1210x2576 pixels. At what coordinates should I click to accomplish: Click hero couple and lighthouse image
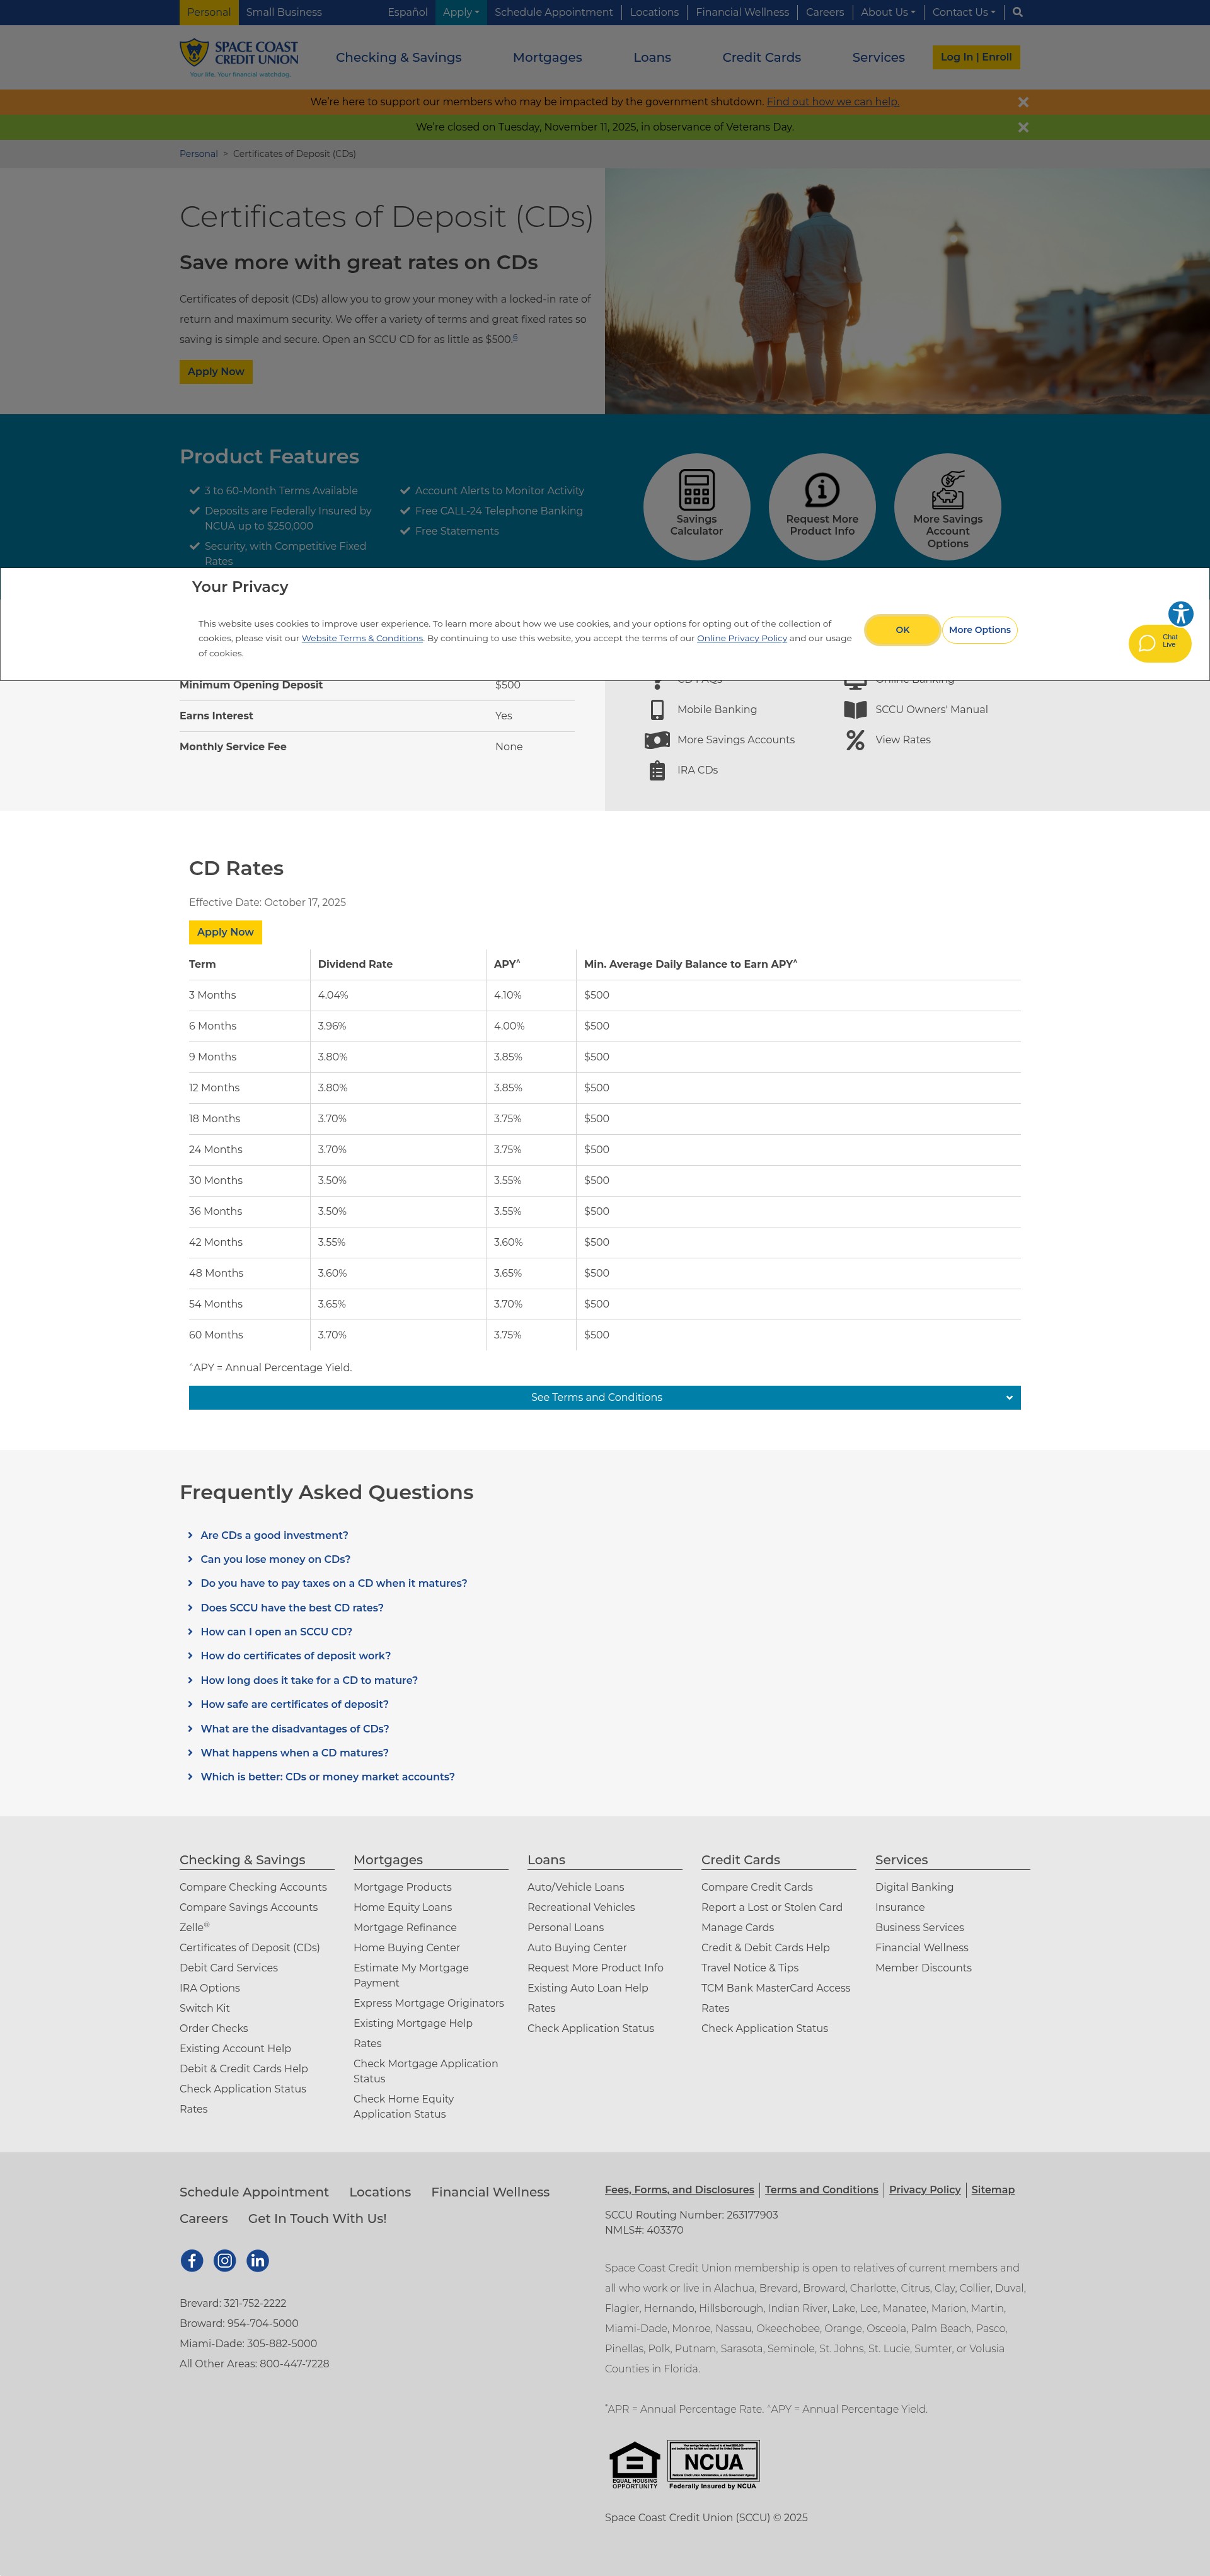(x=907, y=291)
